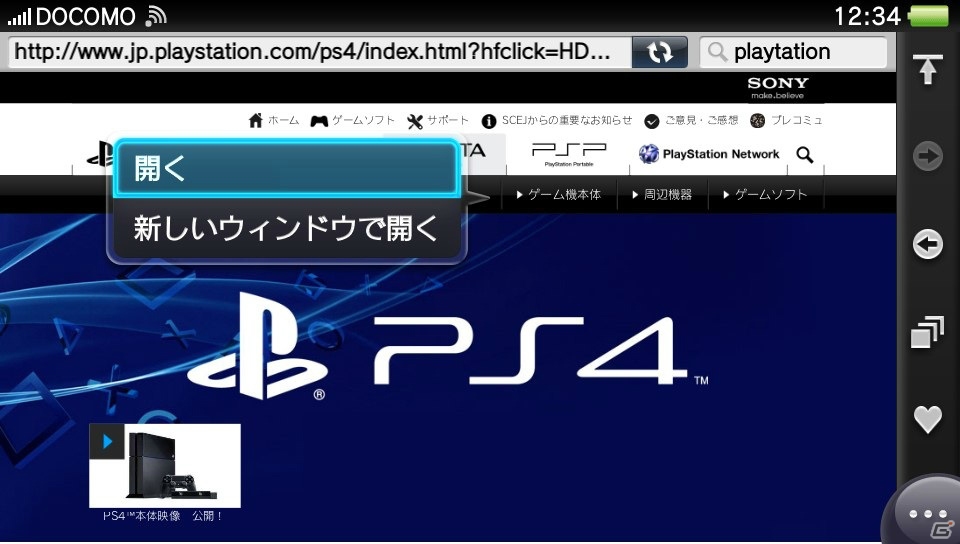Click the site search magnifier icon

[x=805, y=155]
